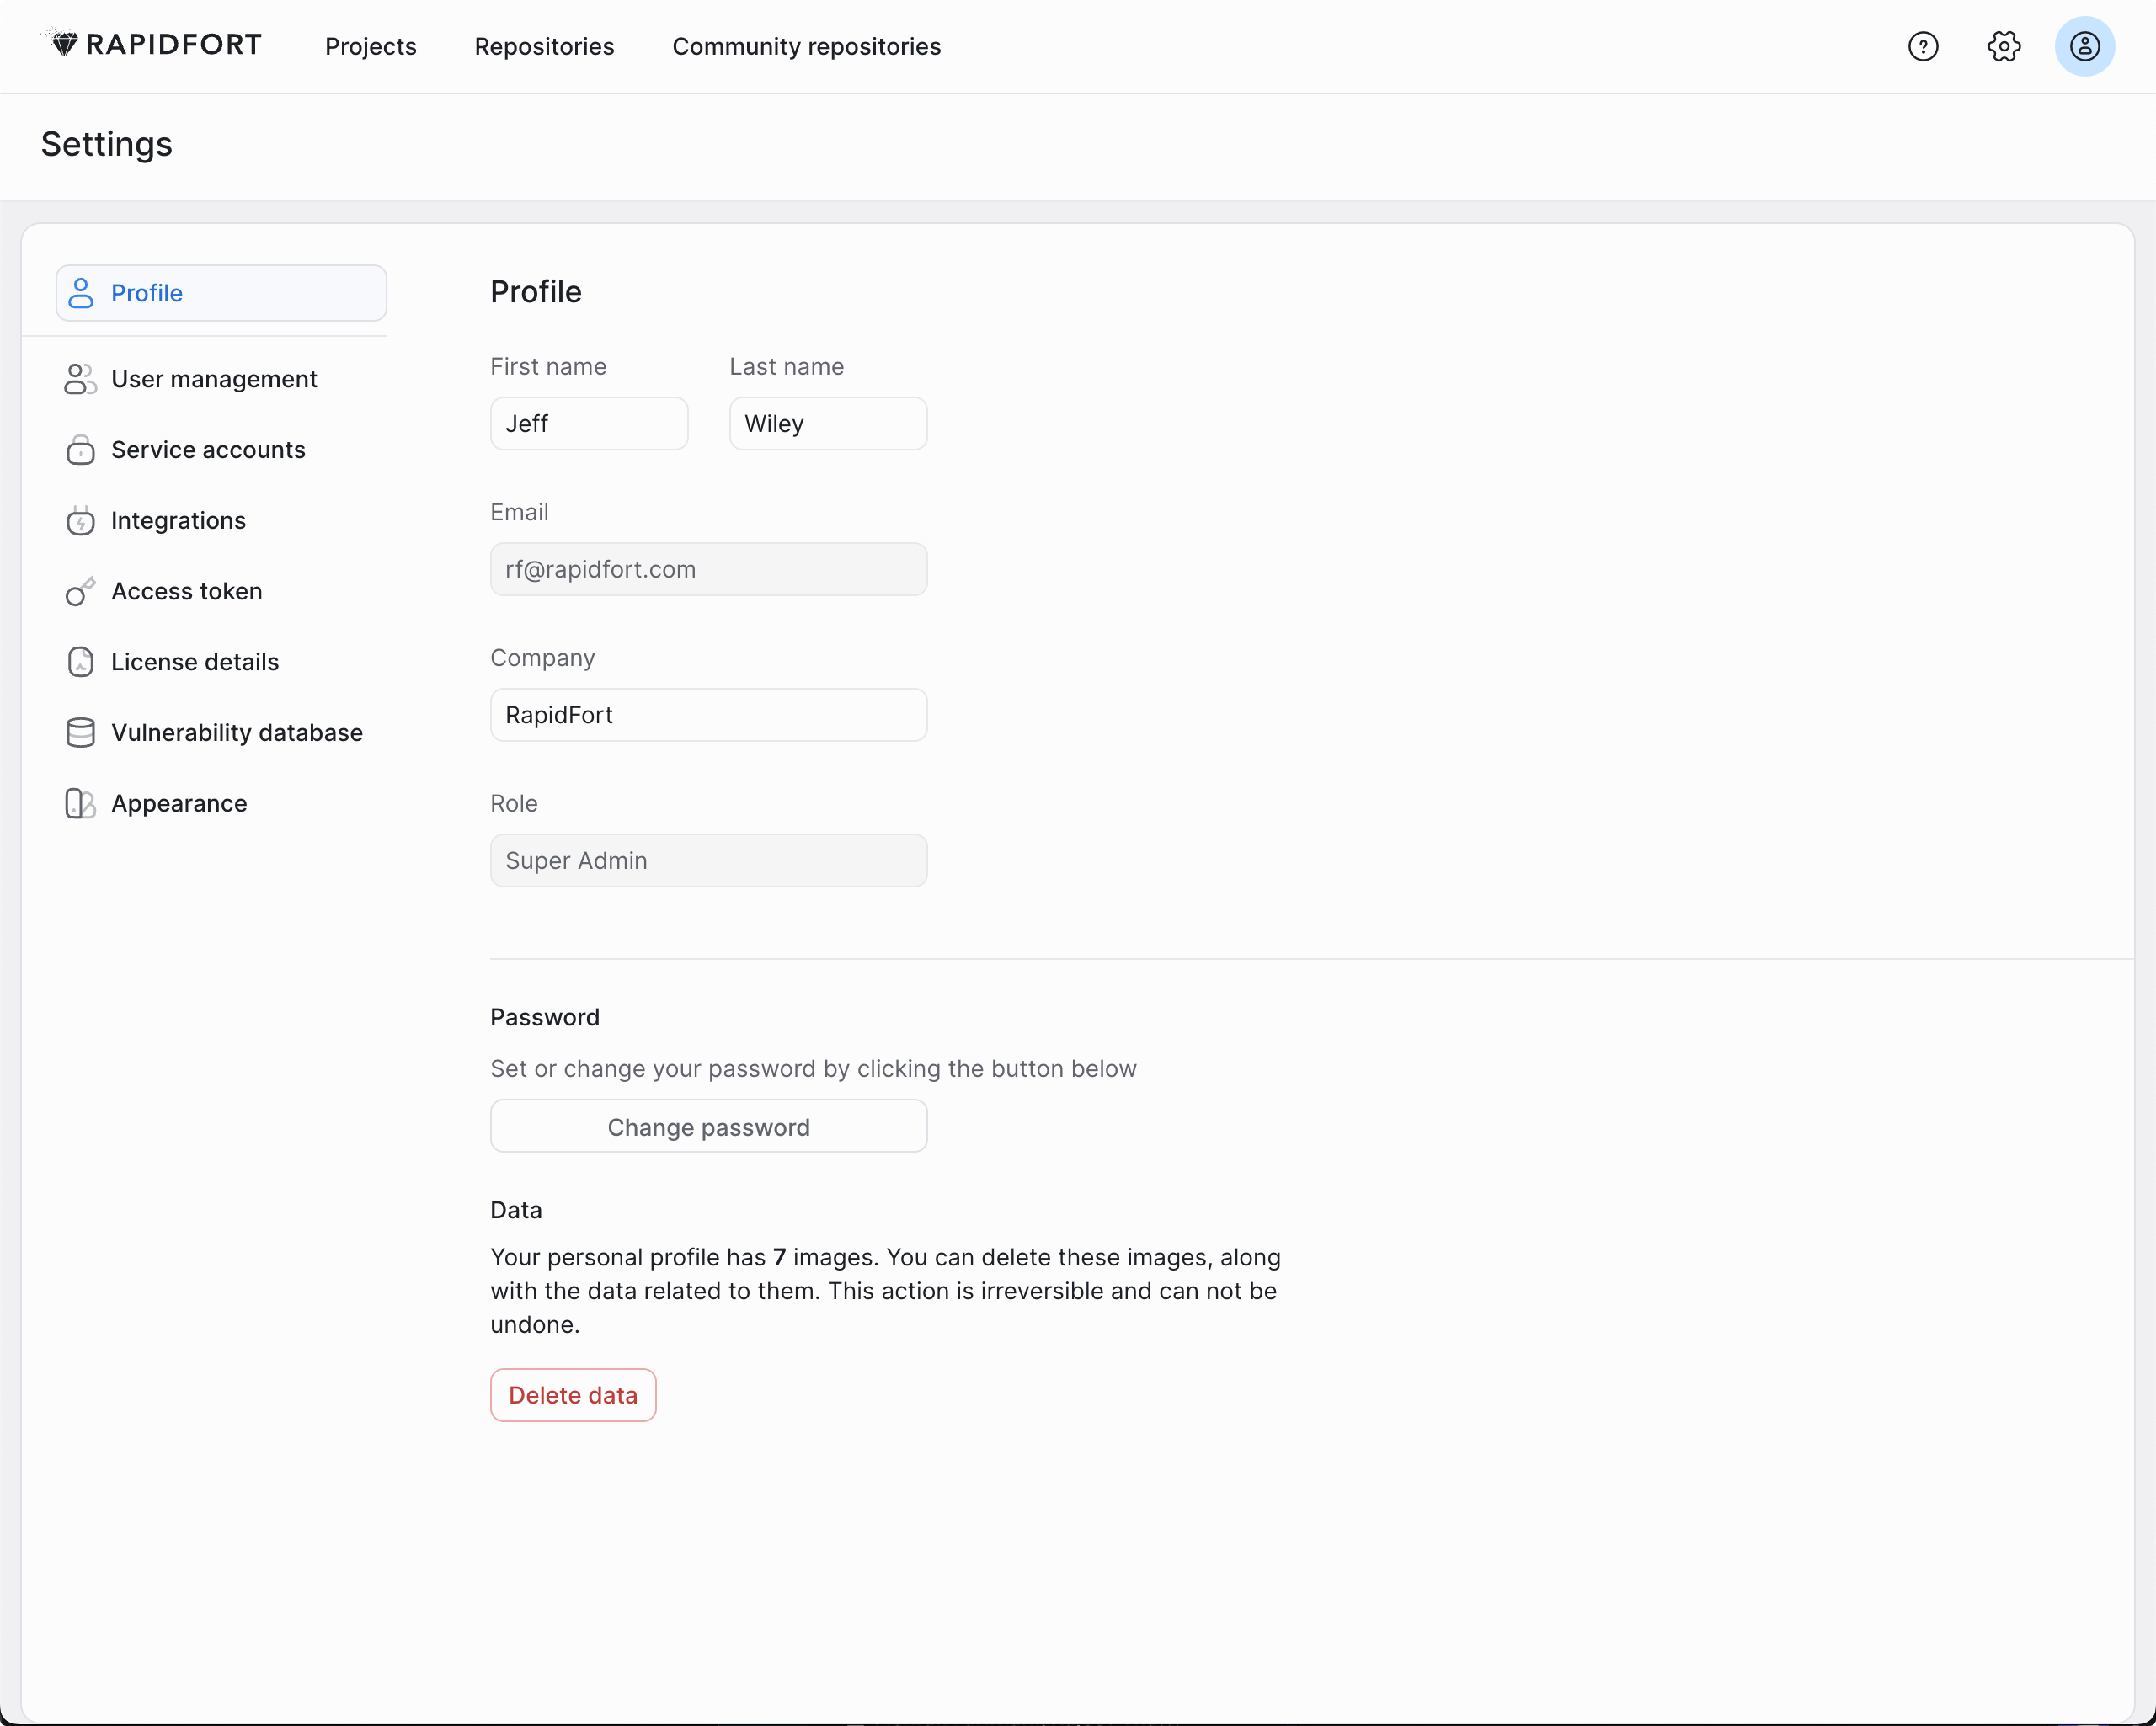Open the License details section
Image resolution: width=2156 pixels, height=1726 pixels.
pyautogui.click(x=221, y=662)
